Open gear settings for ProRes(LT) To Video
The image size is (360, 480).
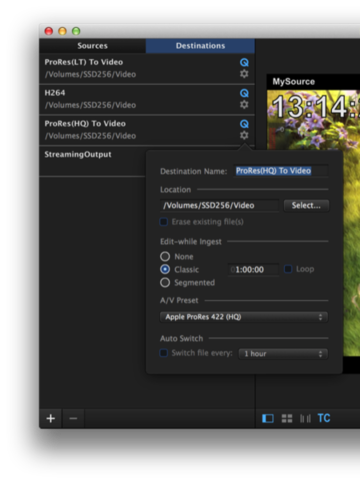(244, 74)
